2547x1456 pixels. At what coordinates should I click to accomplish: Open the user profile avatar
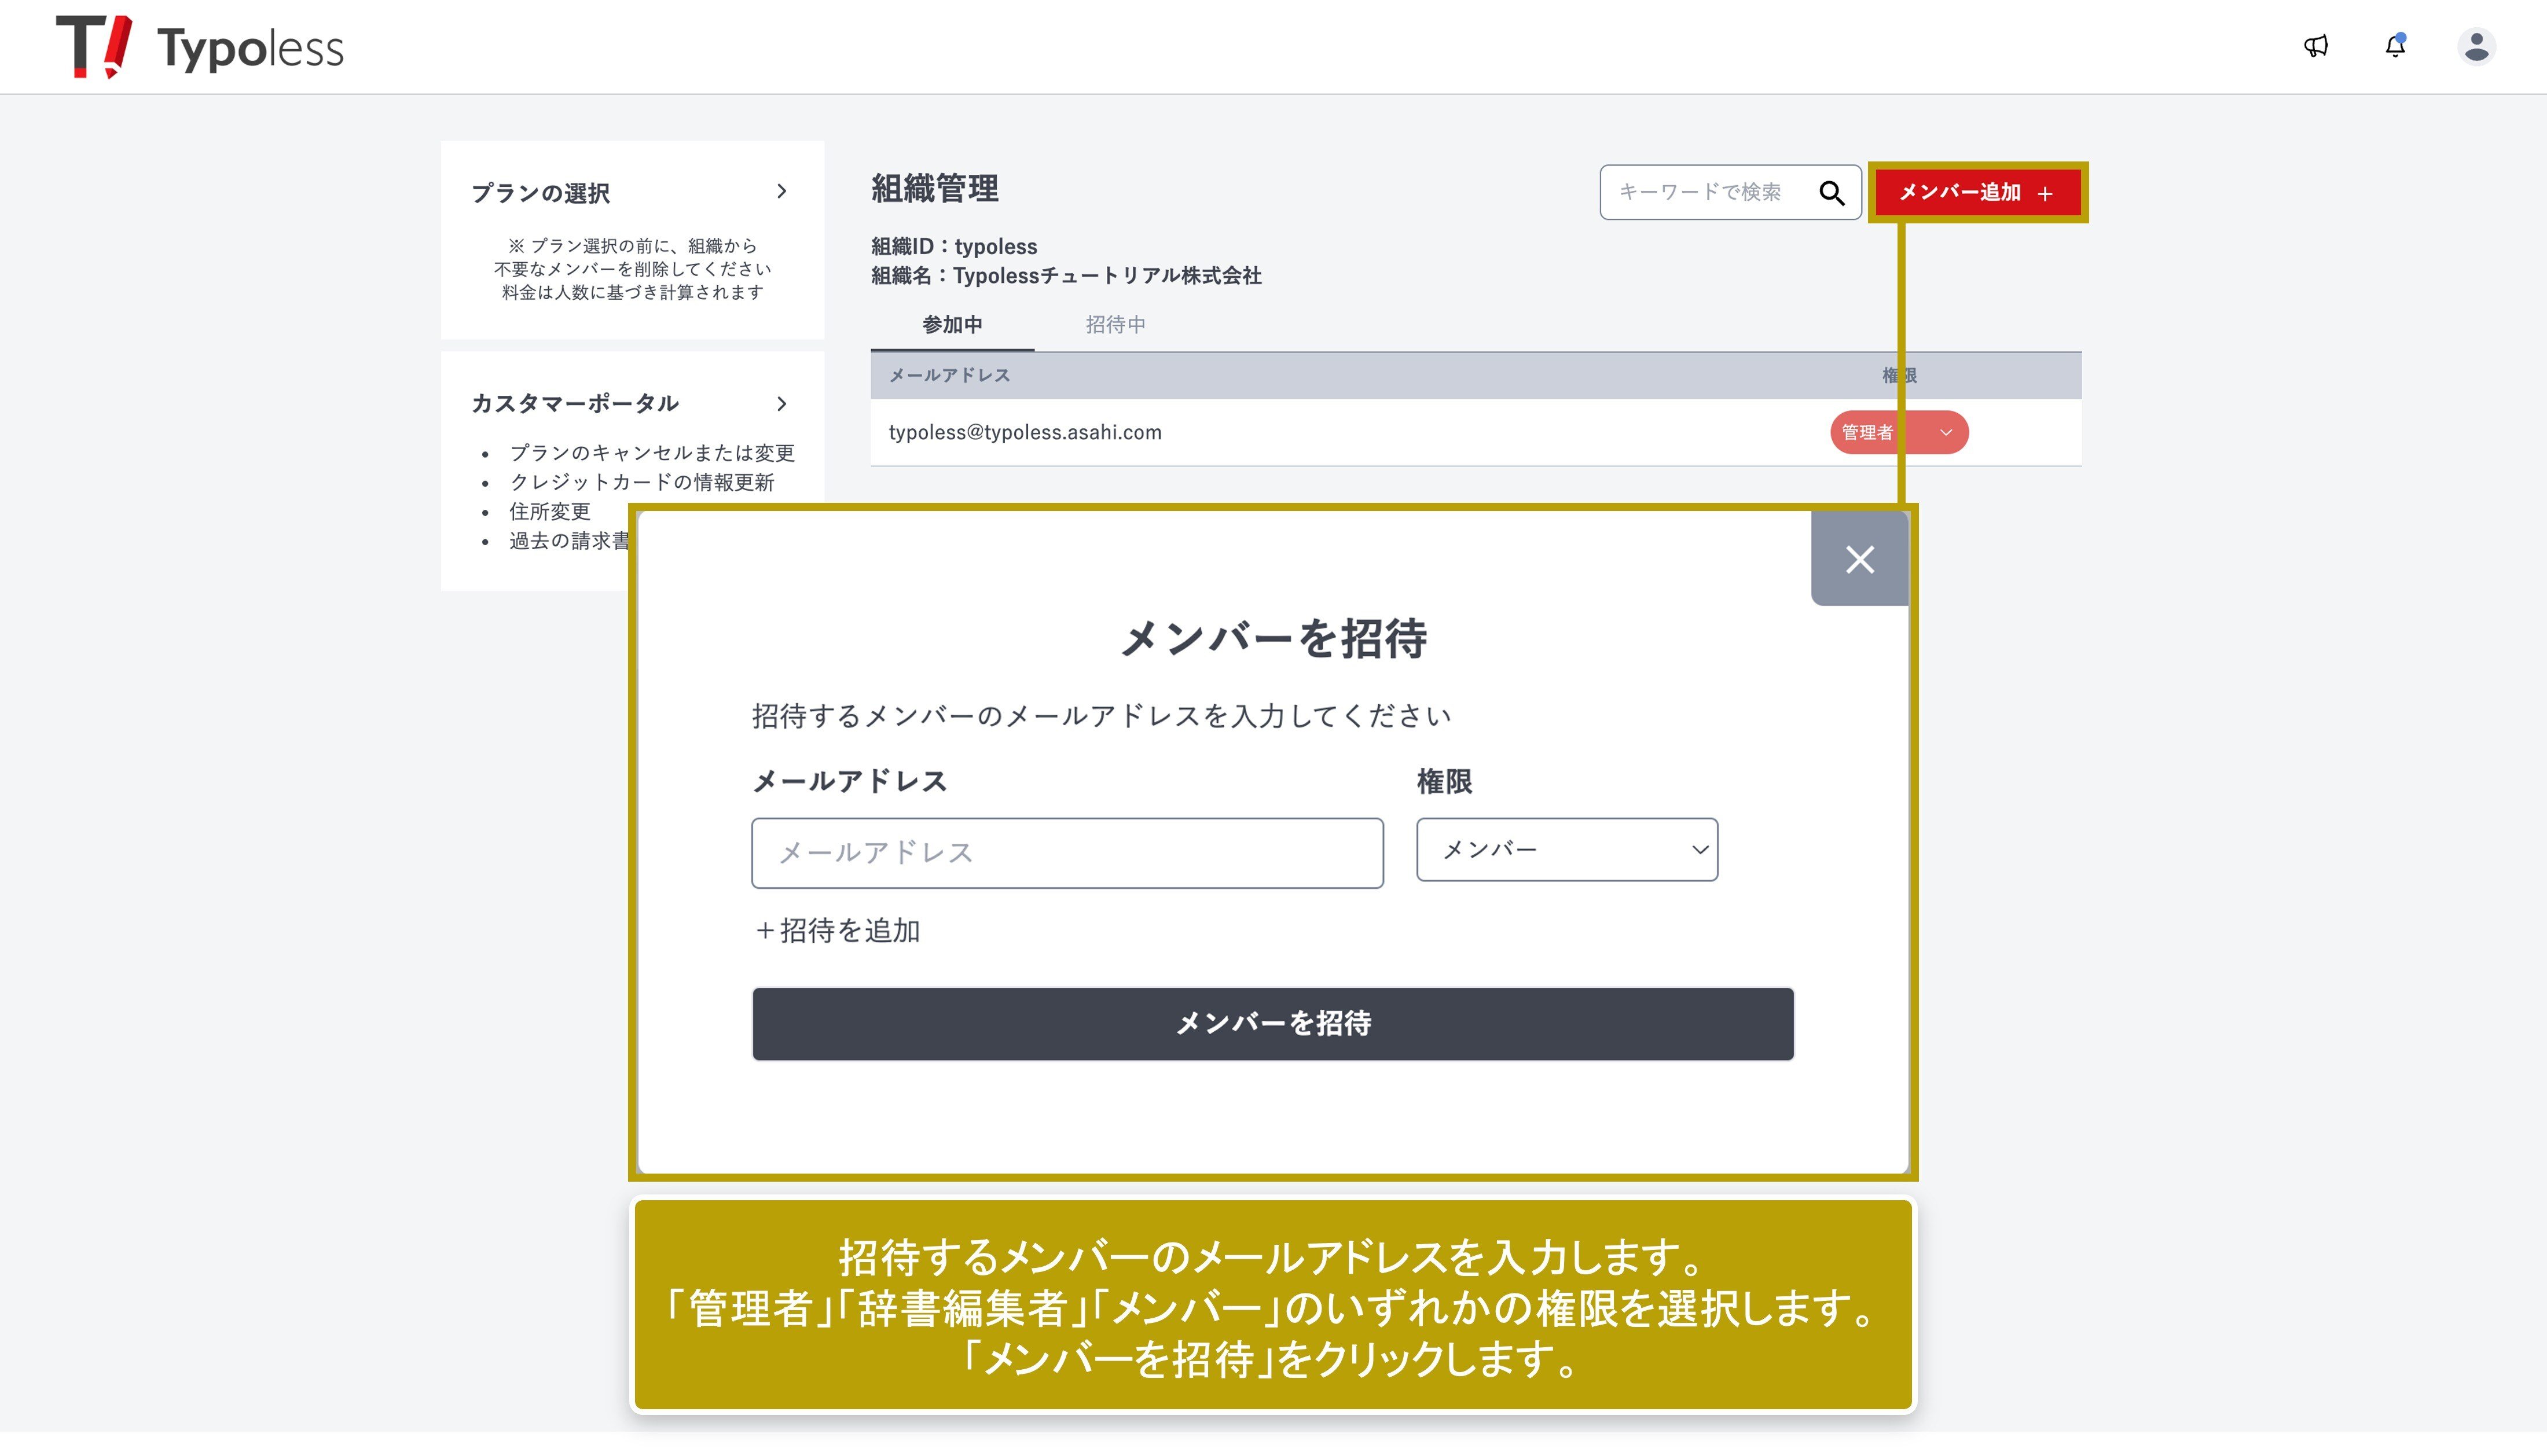(2476, 46)
